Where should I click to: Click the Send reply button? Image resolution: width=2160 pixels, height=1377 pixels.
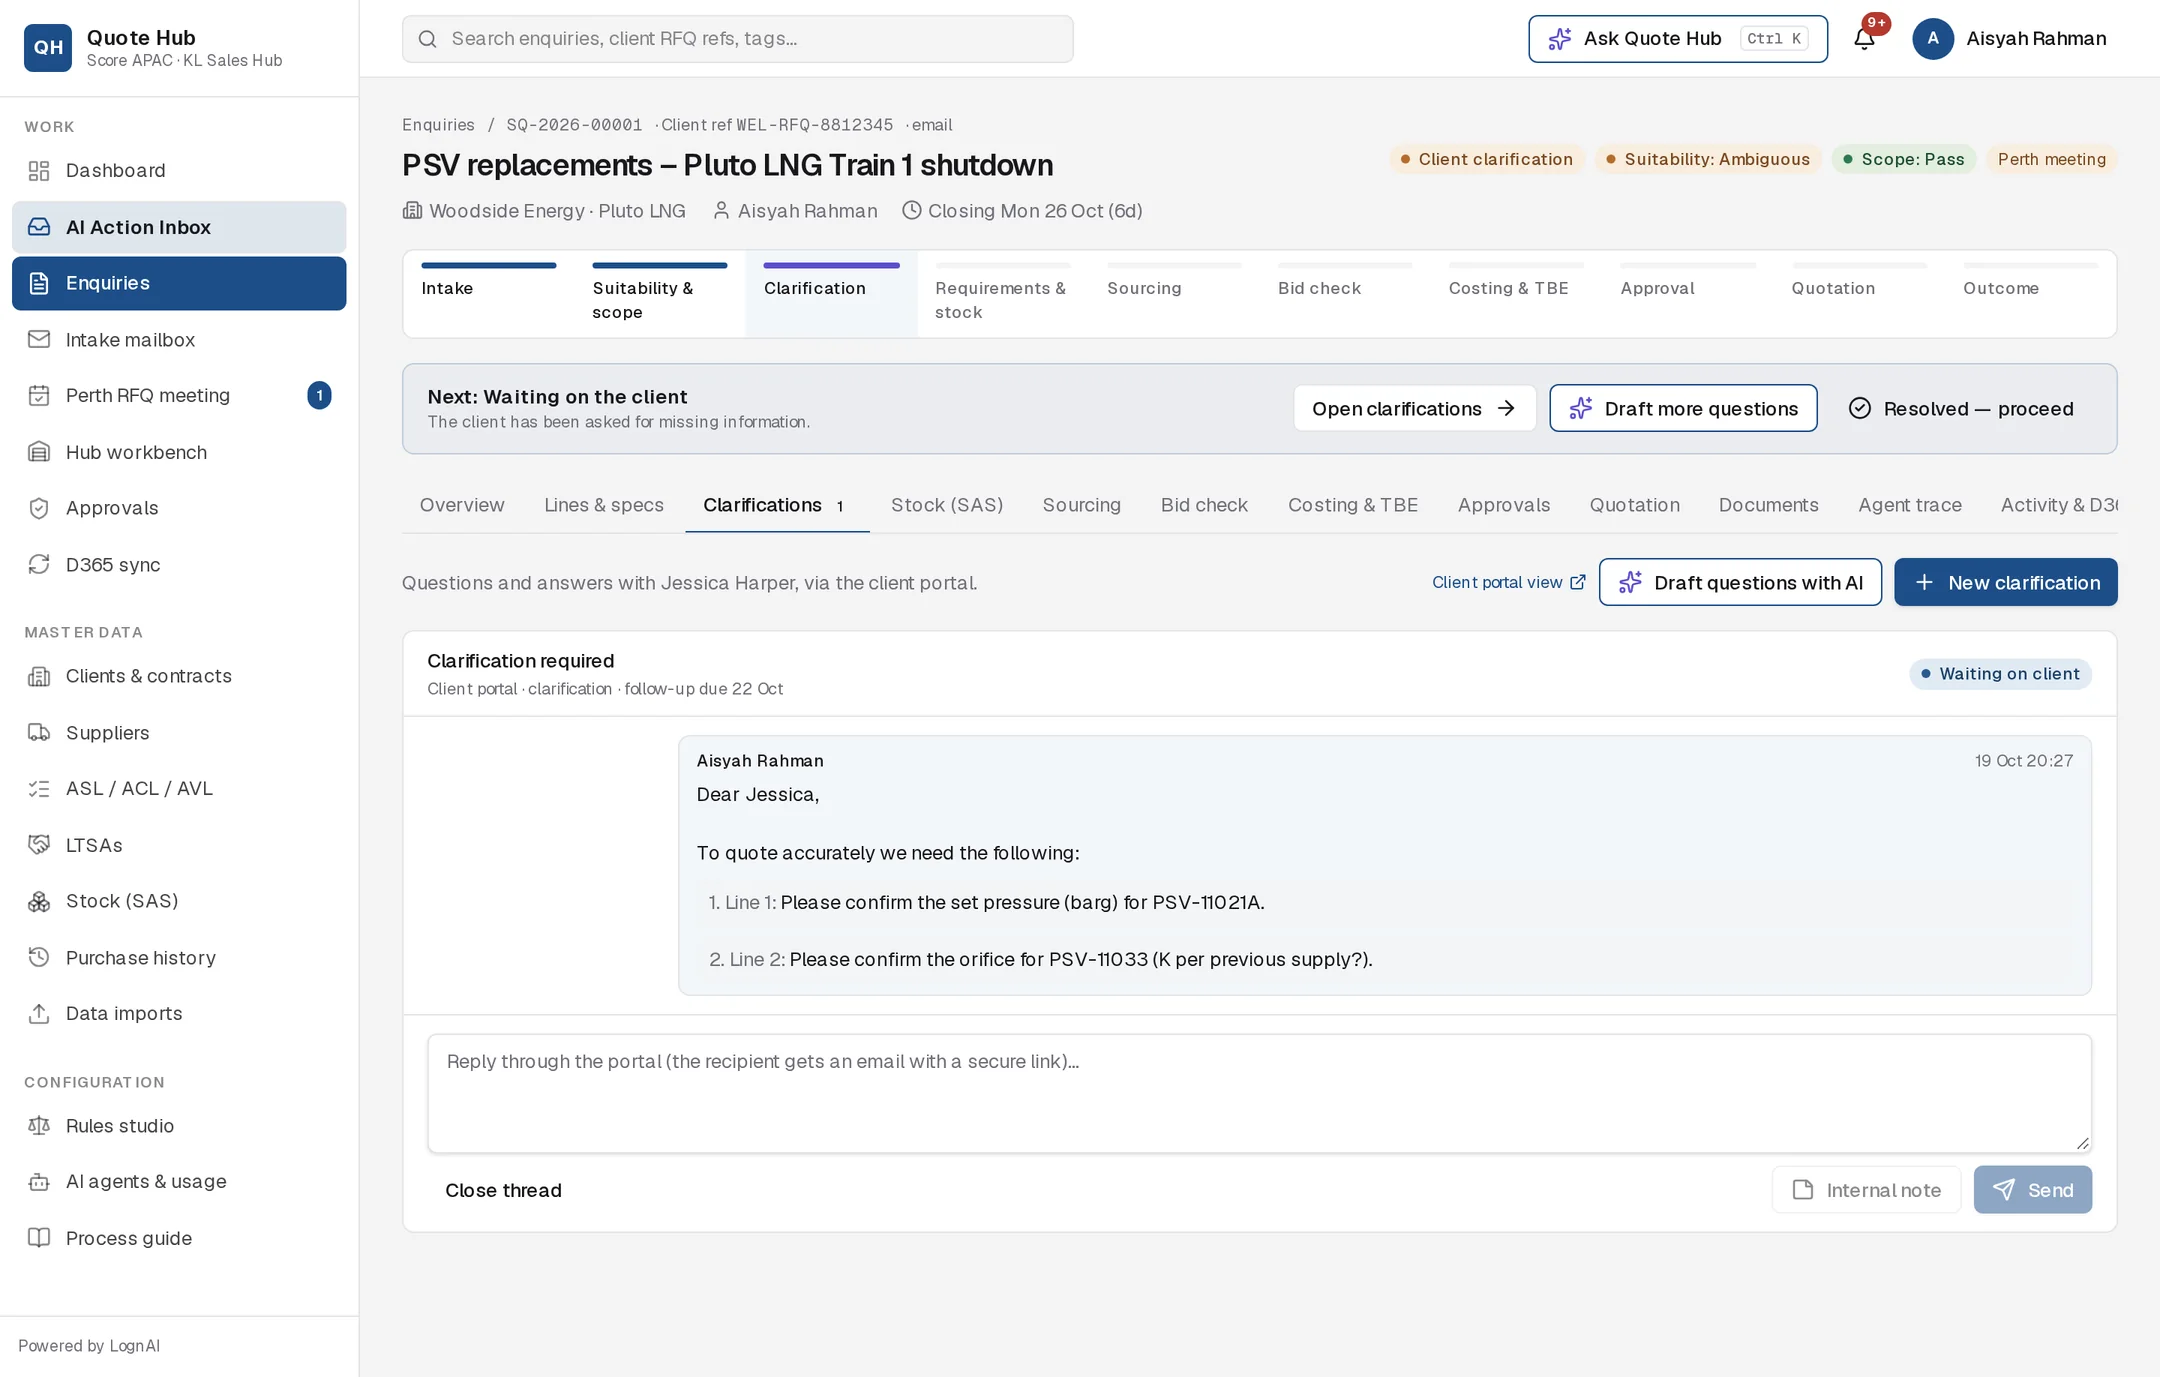click(2032, 1190)
